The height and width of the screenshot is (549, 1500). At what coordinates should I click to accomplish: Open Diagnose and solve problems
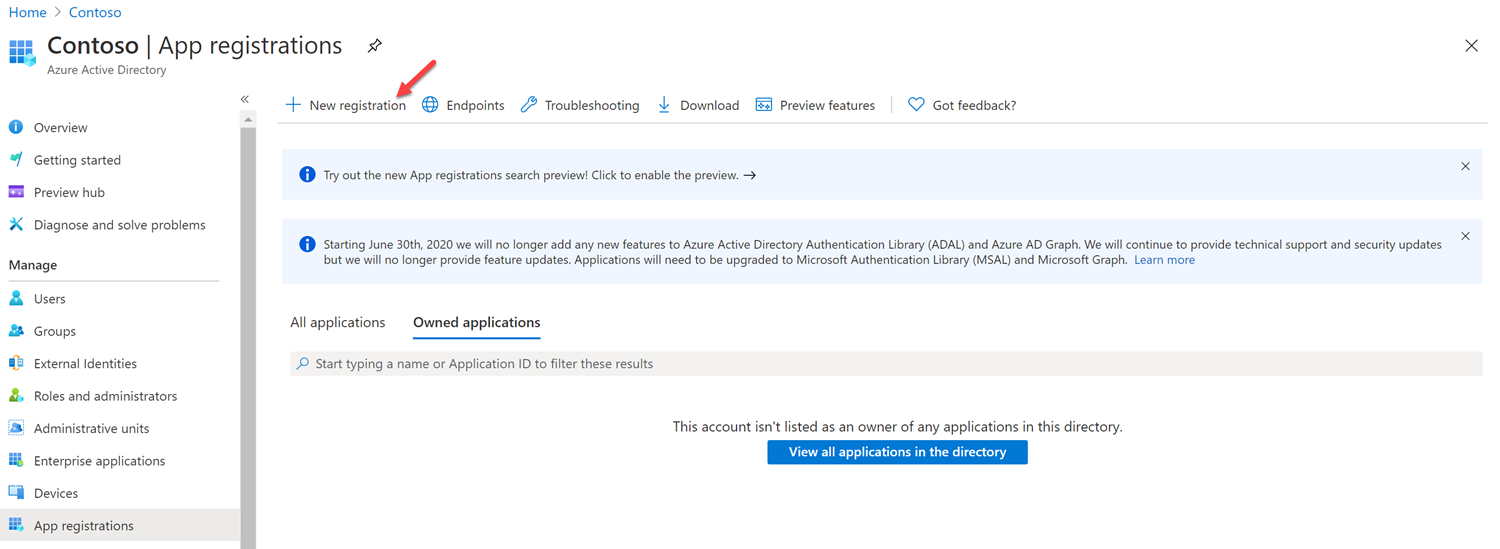(x=120, y=225)
